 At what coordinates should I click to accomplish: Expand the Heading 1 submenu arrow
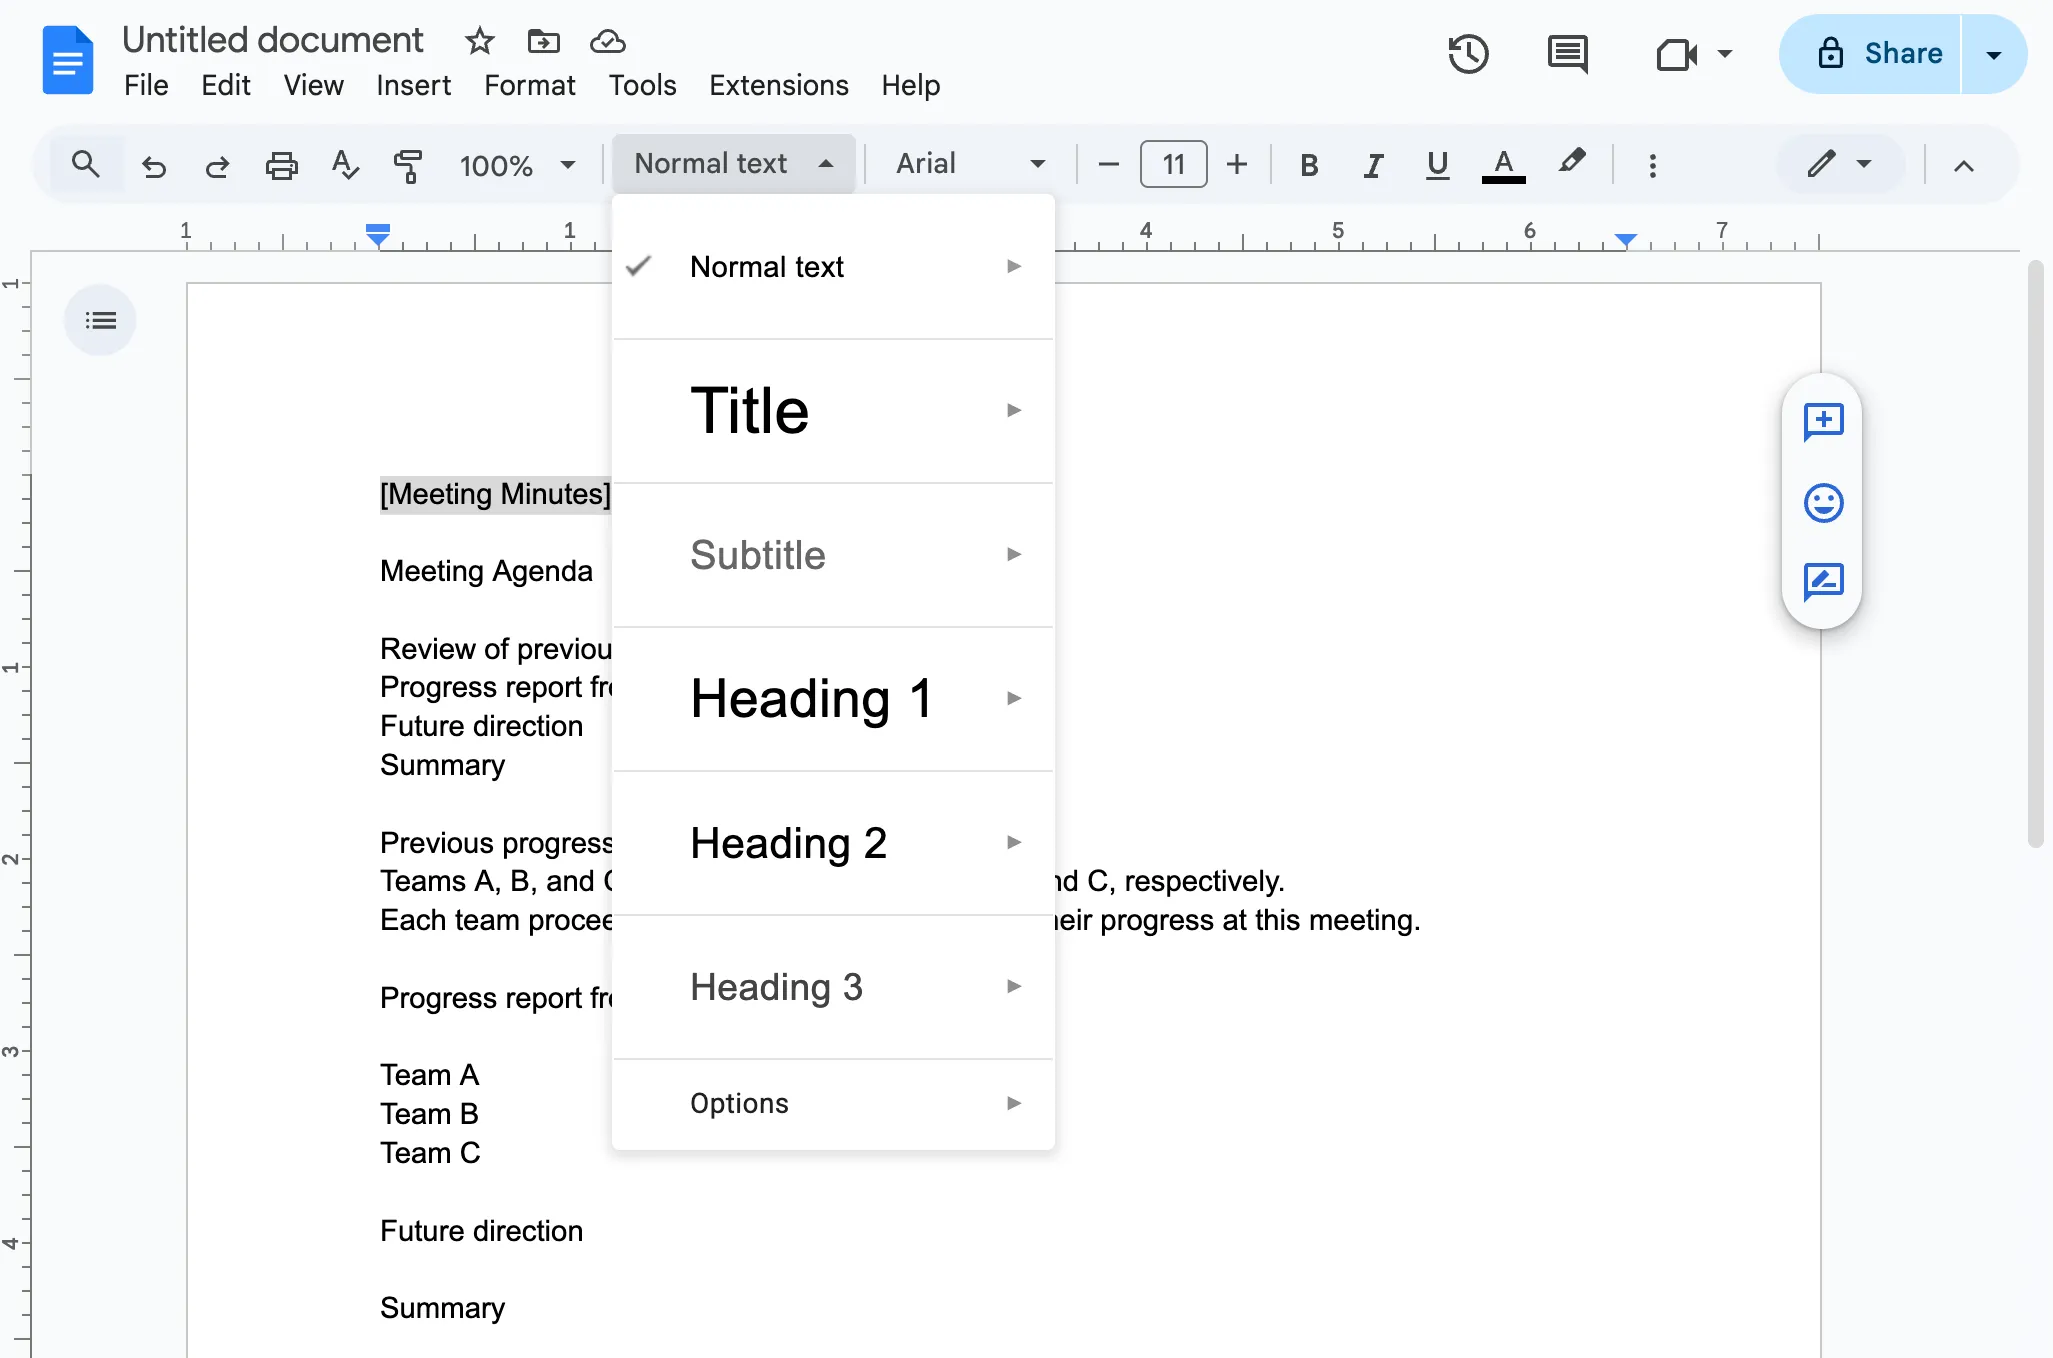[1013, 698]
